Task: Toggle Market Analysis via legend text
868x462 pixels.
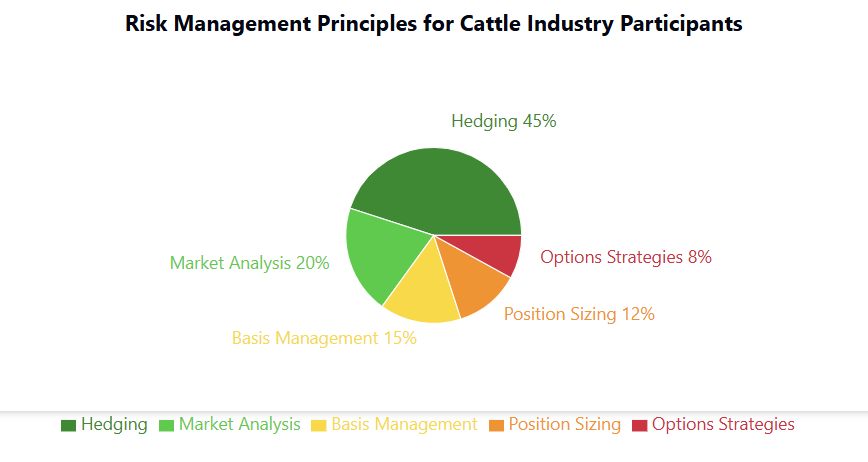Action: (239, 424)
